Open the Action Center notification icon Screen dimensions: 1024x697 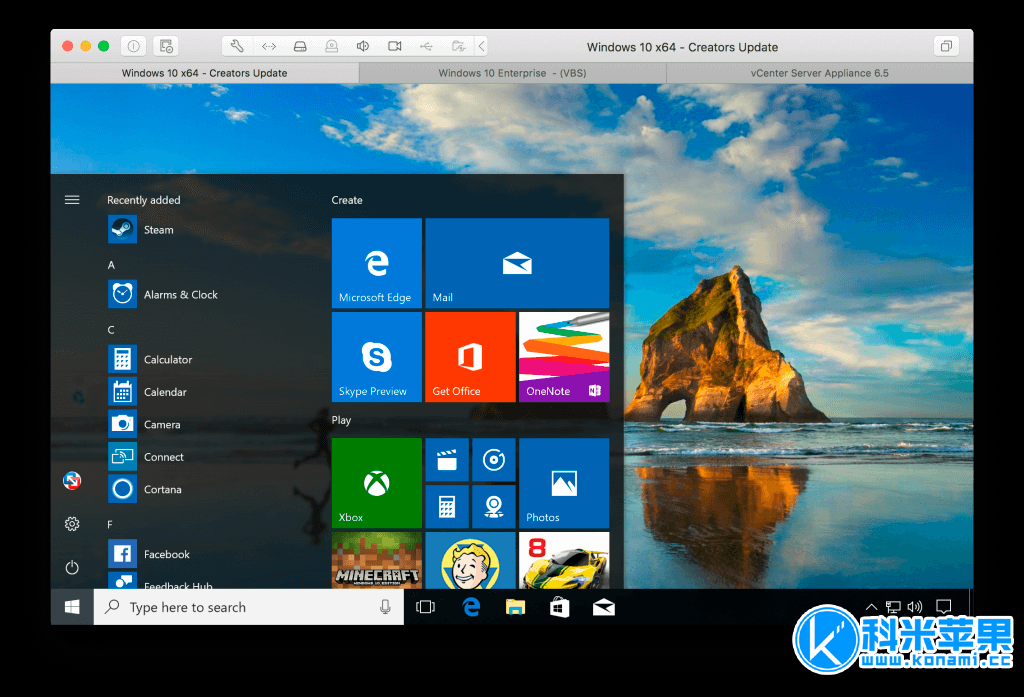pyautogui.click(x=943, y=607)
